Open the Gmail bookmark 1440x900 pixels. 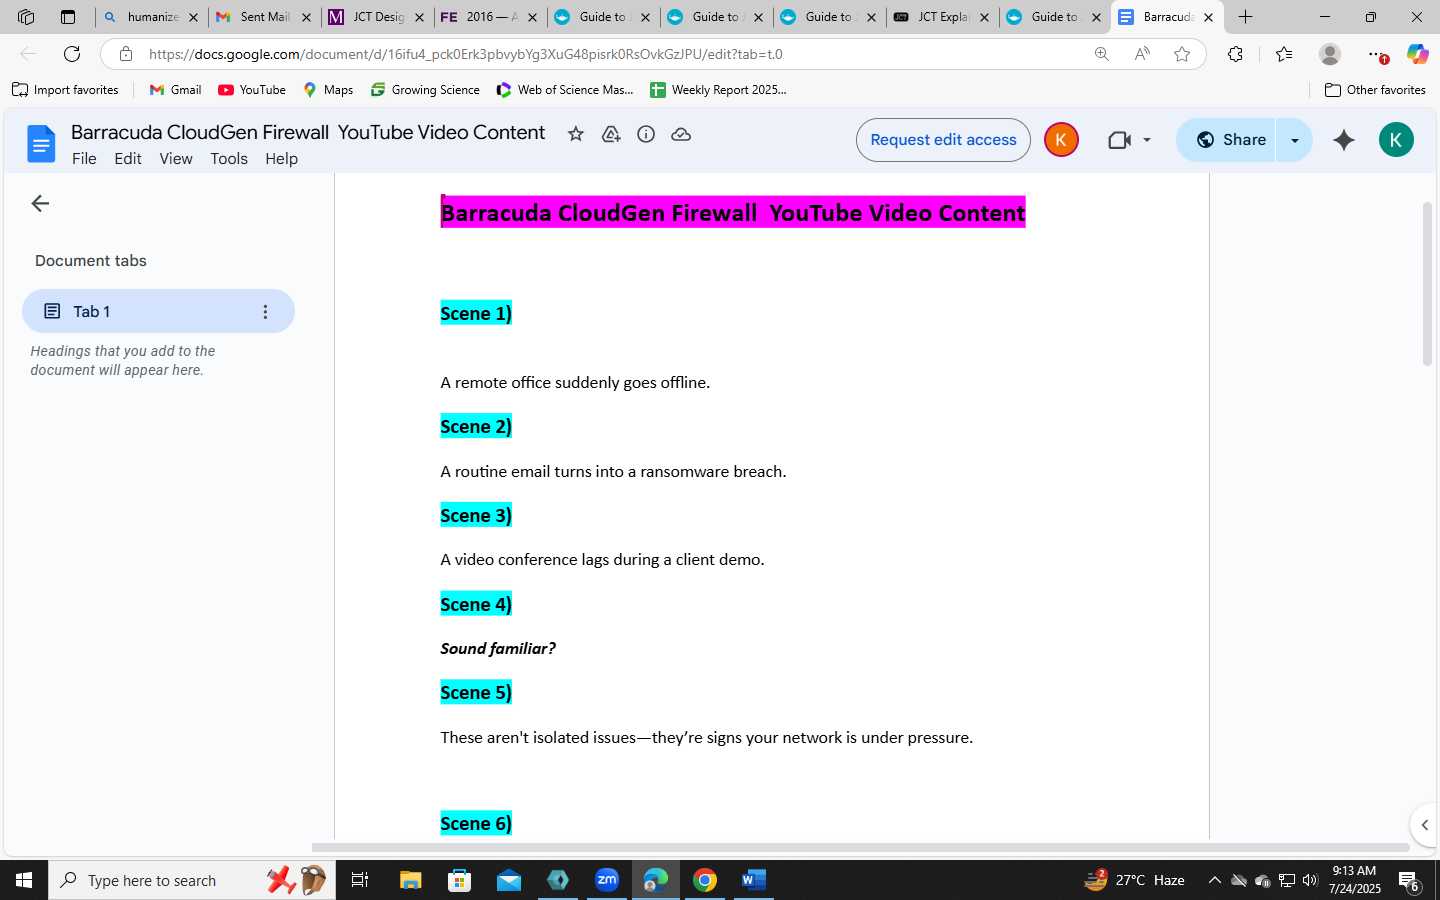tap(176, 90)
